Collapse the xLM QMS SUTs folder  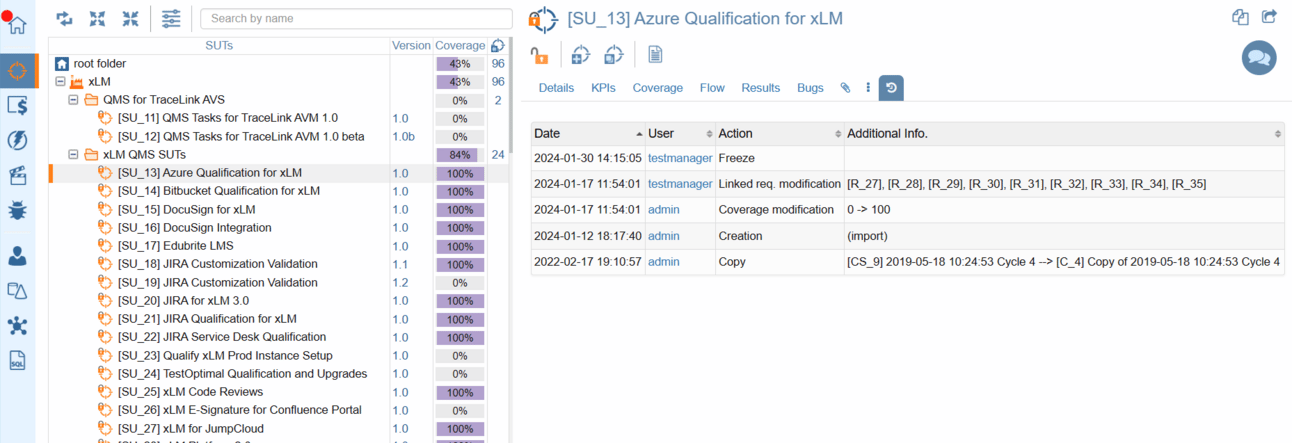(x=73, y=155)
